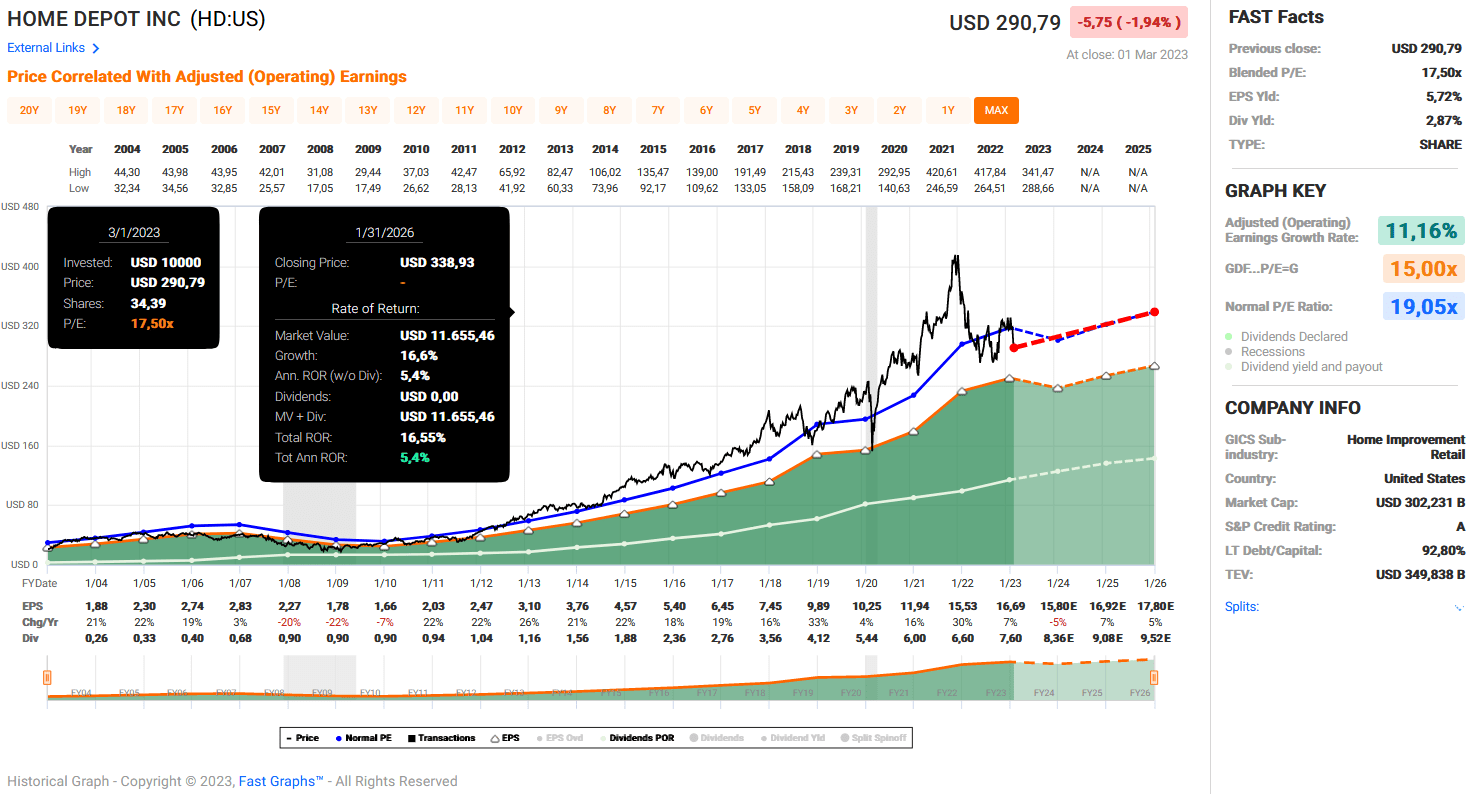Select the 19Y time range
The image size is (1473, 794).
pyautogui.click(x=77, y=110)
